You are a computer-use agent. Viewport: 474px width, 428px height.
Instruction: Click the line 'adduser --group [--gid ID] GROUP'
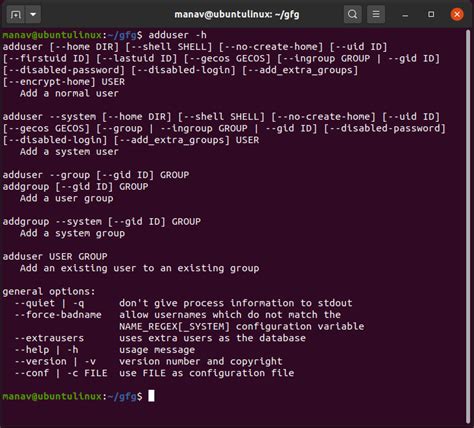[96, 175]
